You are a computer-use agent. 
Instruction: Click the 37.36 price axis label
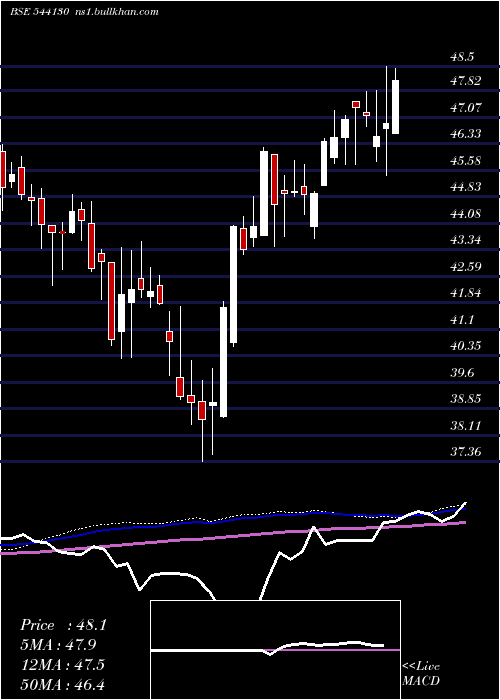[466, 452]
